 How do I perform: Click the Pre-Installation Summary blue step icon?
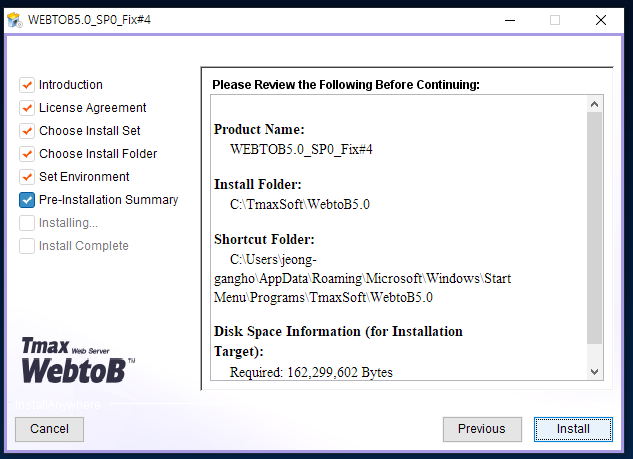[x=27, y=200]
